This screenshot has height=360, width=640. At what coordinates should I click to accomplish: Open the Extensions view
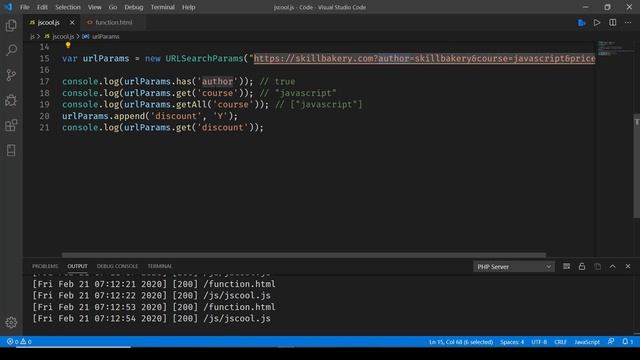(11, 125)
